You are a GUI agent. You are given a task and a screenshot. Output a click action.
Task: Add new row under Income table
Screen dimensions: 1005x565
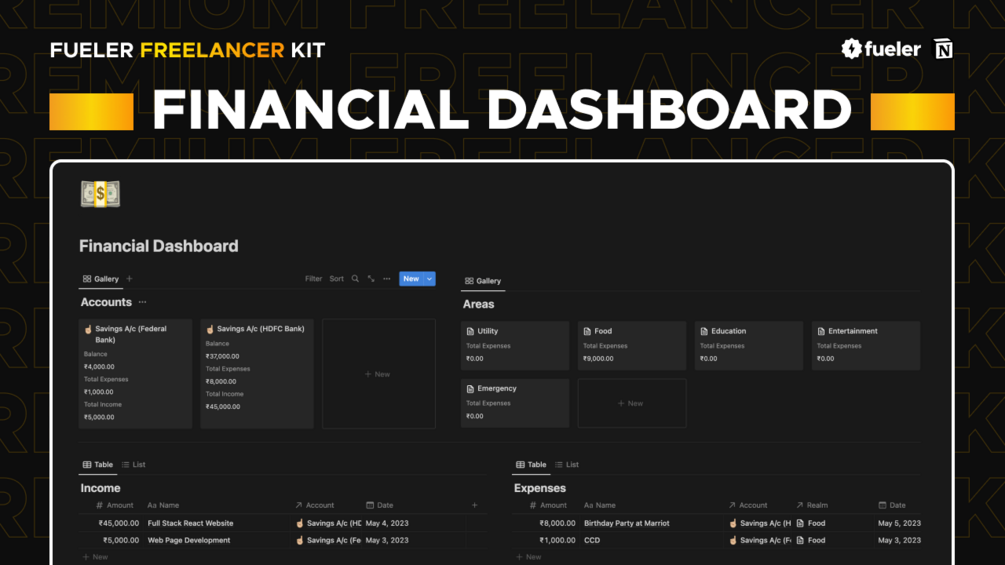point(96,557)
